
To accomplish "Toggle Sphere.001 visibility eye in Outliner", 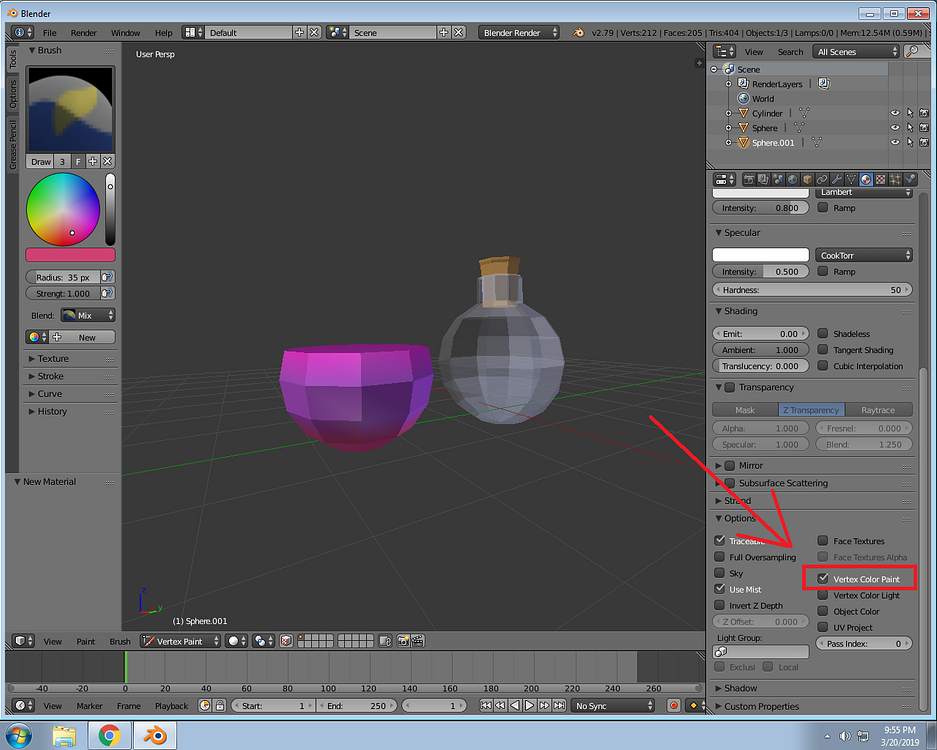I will (895, 142).
